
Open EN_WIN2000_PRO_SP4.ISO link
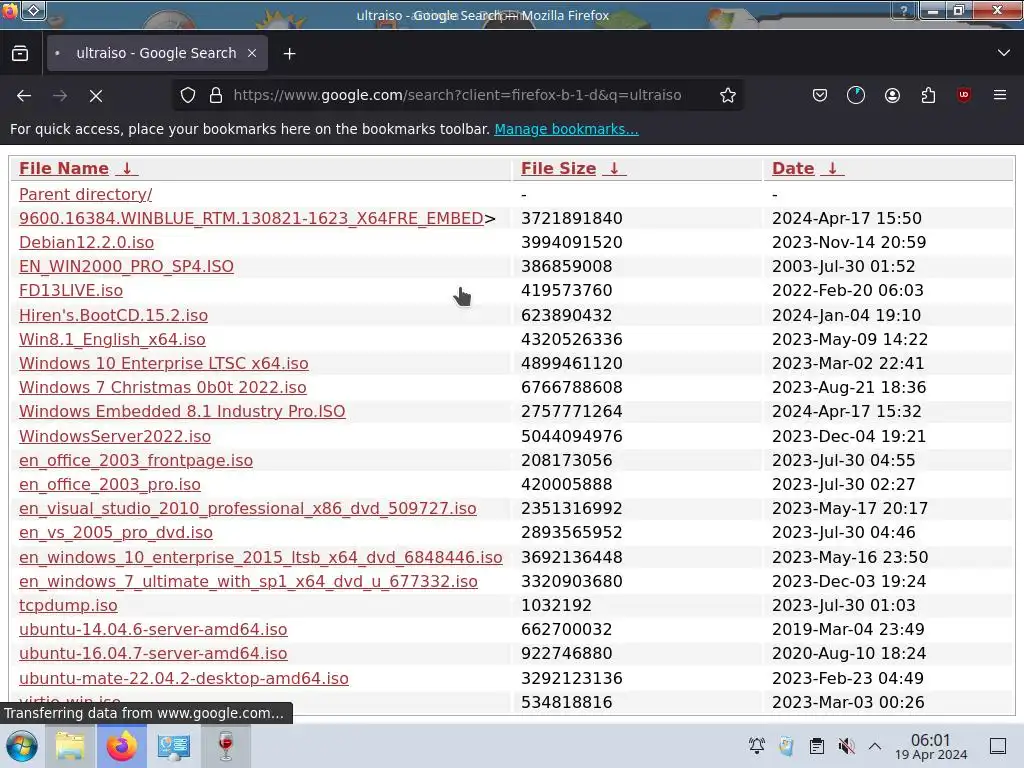(126, 266)
